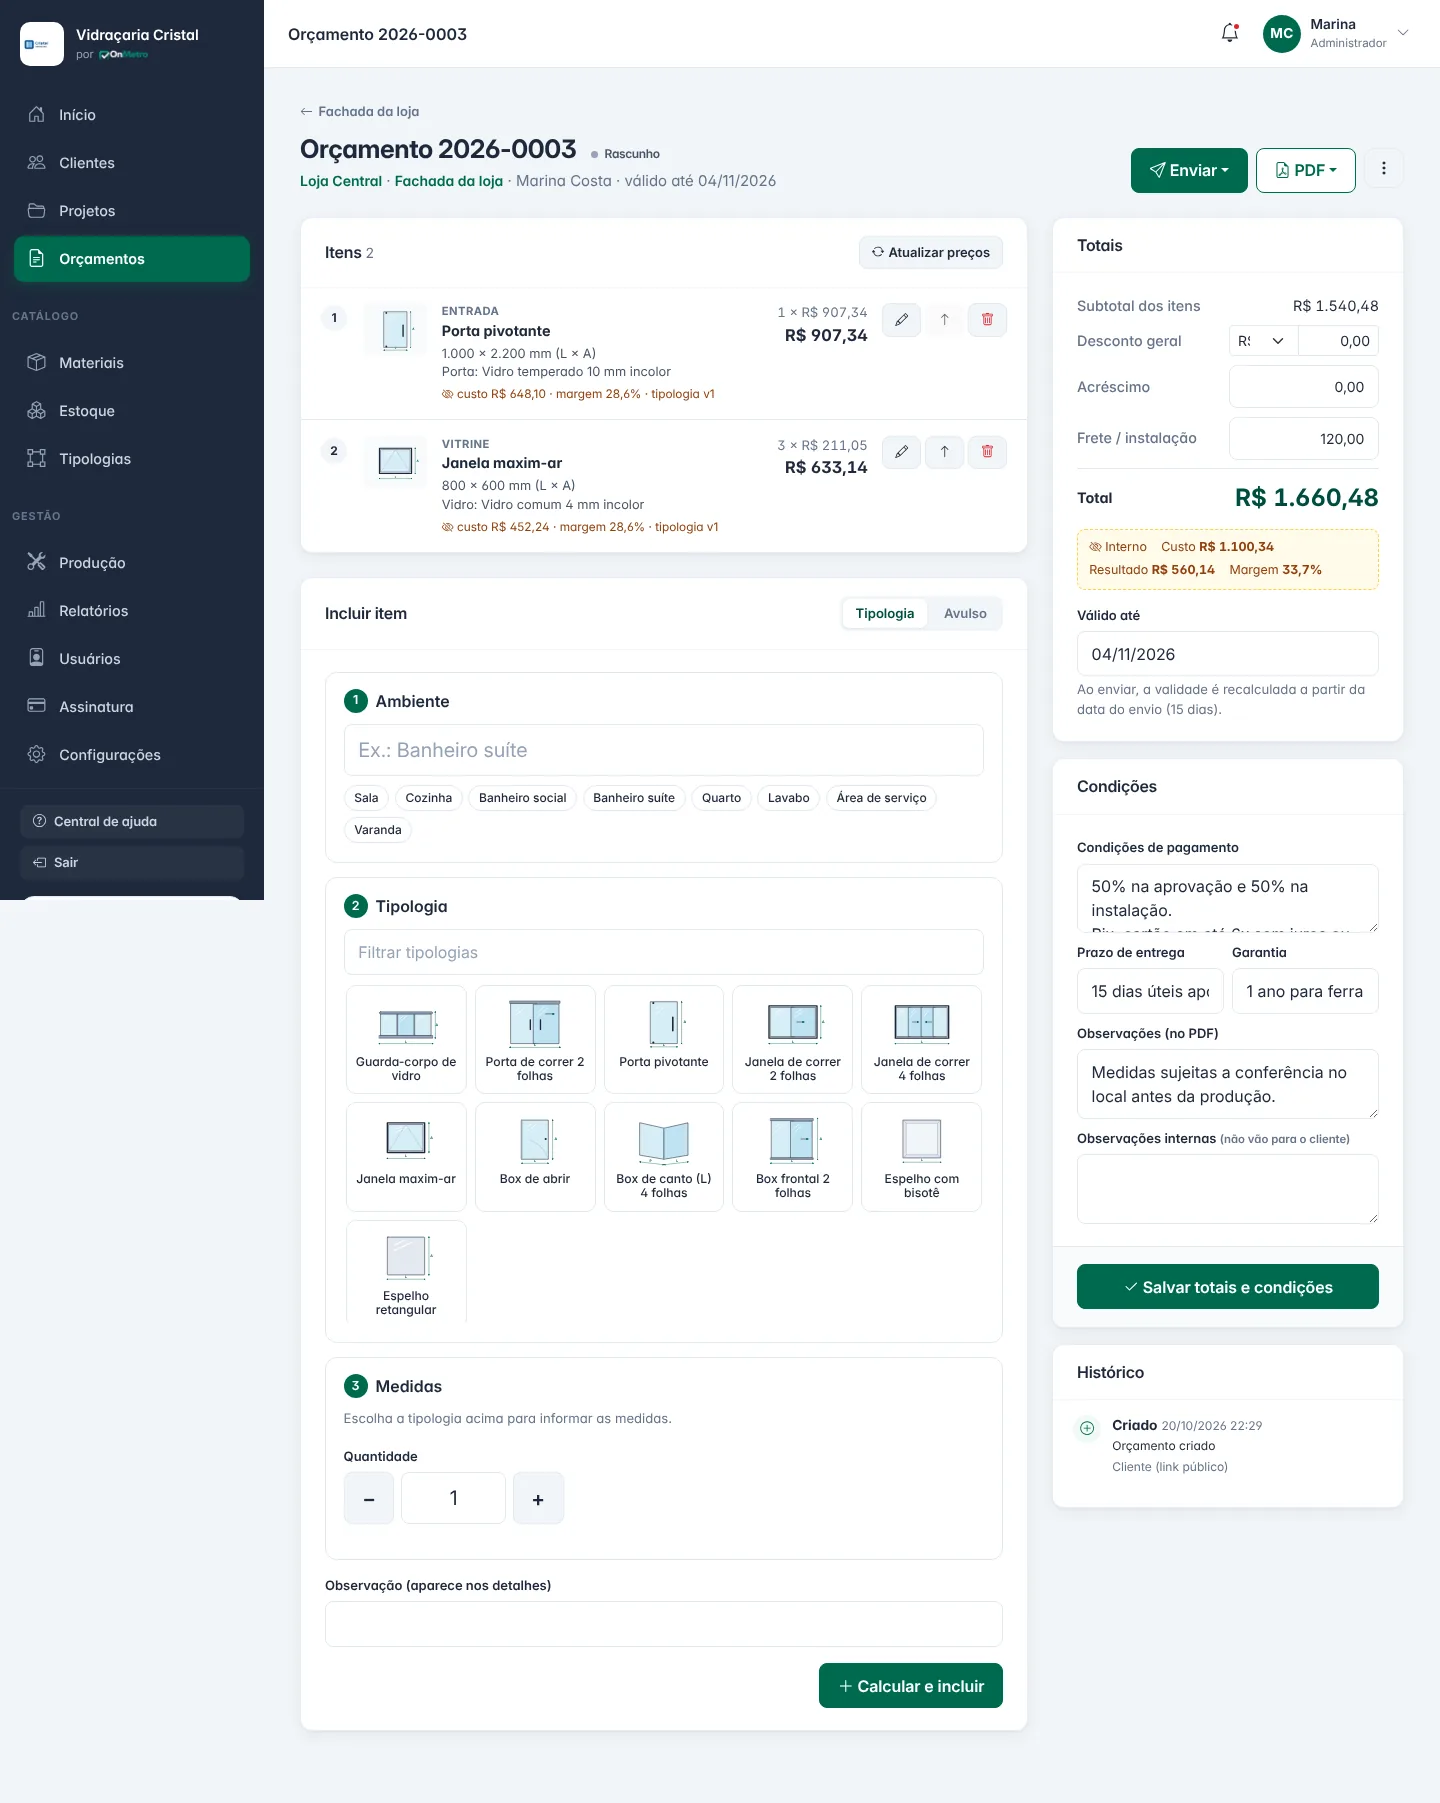The width and height of the screenshot is (1440, 1803).
Task: Select Banheiro social ambiente chip
Action: tap(523, 798)
